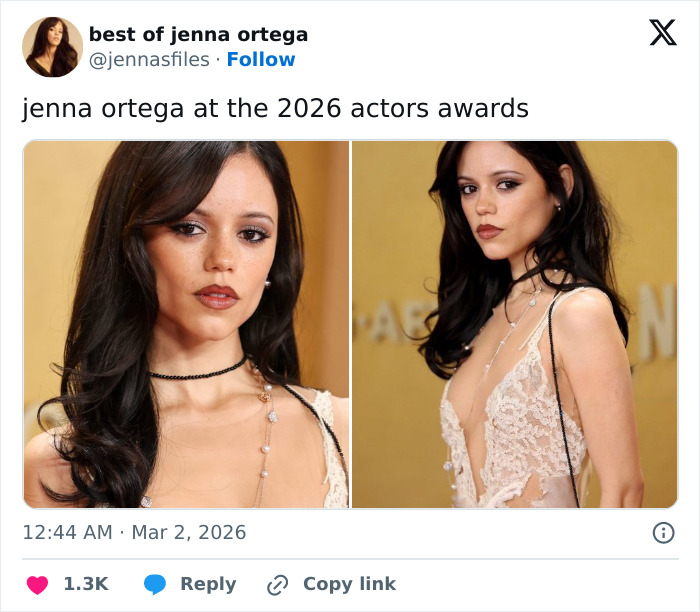Viewport: 700px width, 612px height.
Task: Click the 12:44 AM time
Action: coord(67,533)
